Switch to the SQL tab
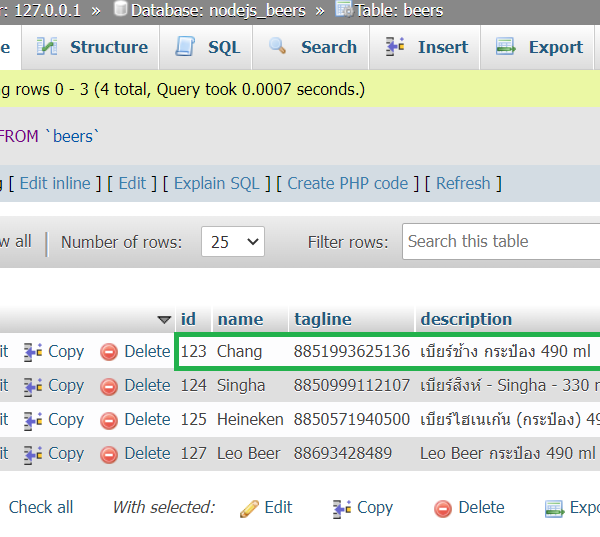The image size is (600, 537). pyautogui.click(x=210, y=47)
